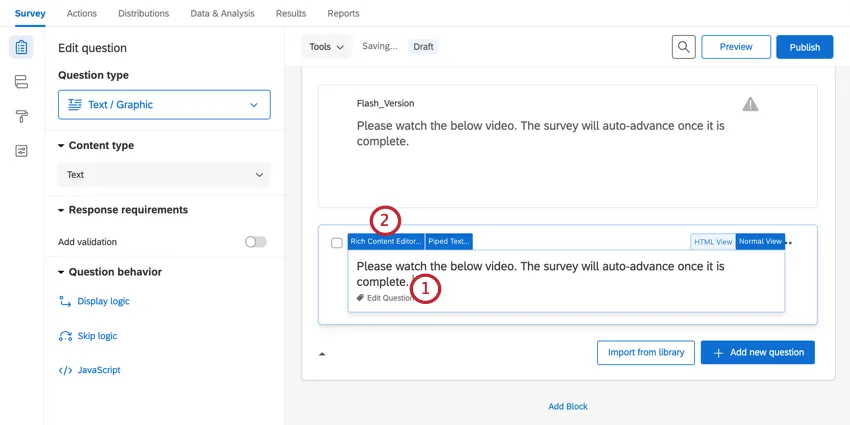This screenshot has height=425, width=850.
Task: Switch to the Distributions tab
Action: [143, 13]
